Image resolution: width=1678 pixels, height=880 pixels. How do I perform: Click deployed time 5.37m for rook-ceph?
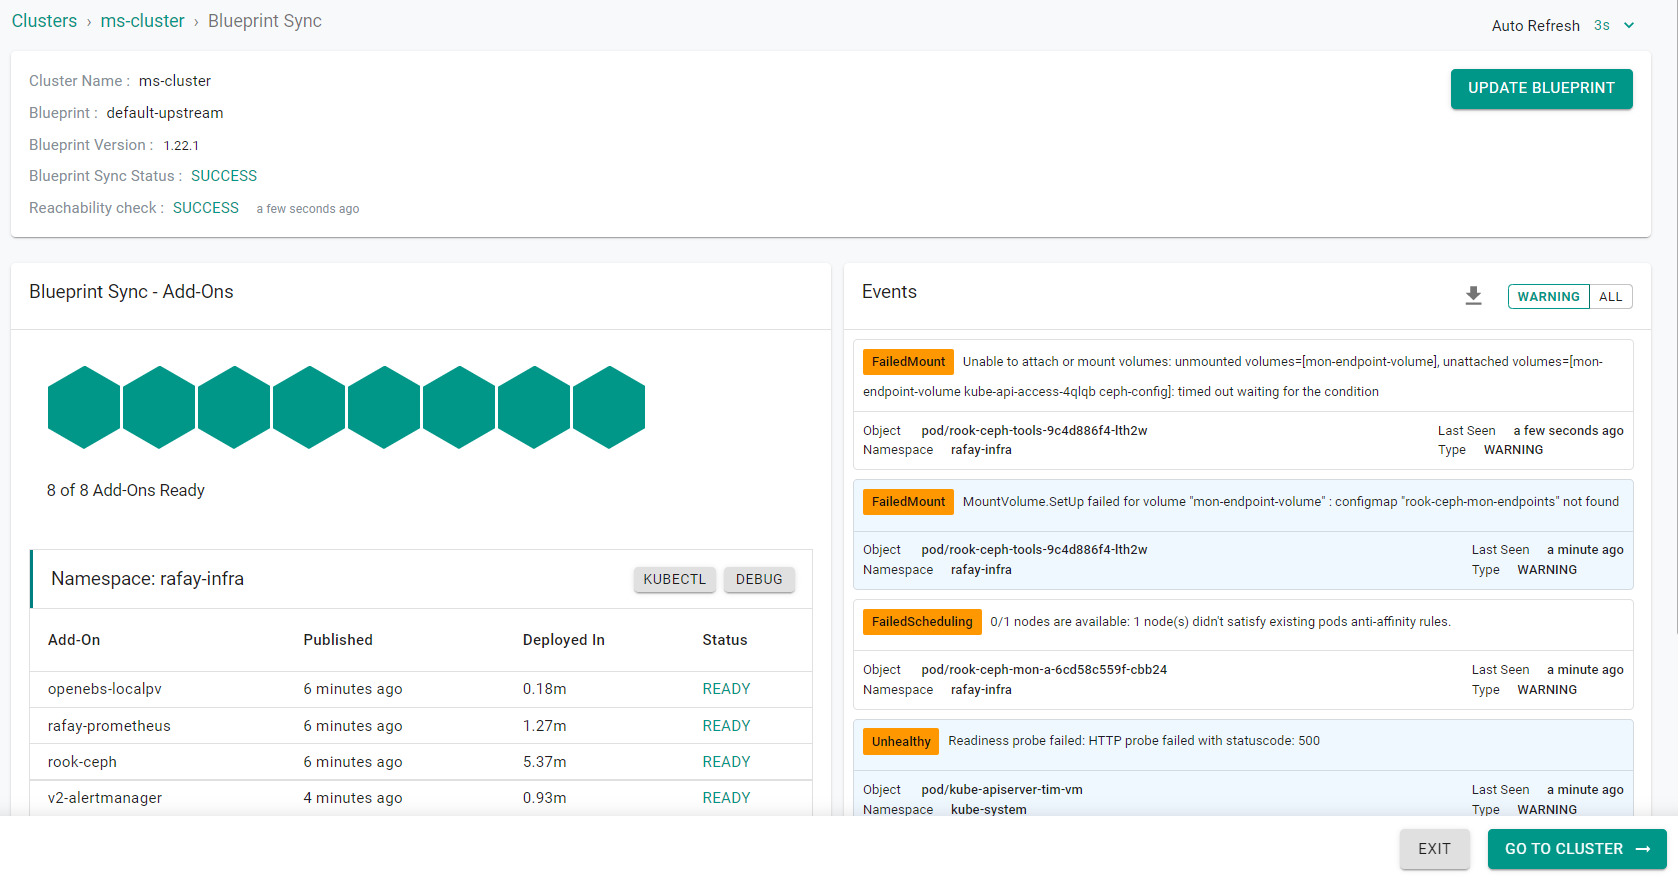pyautogui.click(x=545, y=762)
